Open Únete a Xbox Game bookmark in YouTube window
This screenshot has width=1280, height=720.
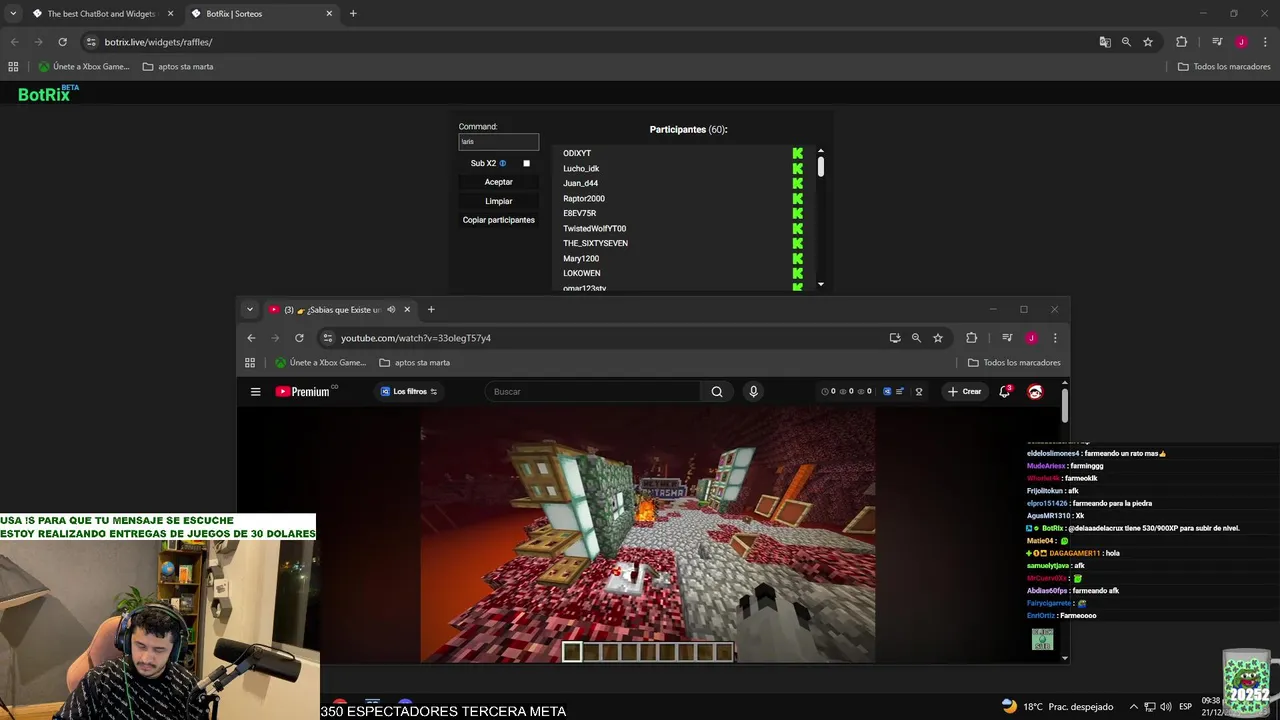(x=321, y=362)
